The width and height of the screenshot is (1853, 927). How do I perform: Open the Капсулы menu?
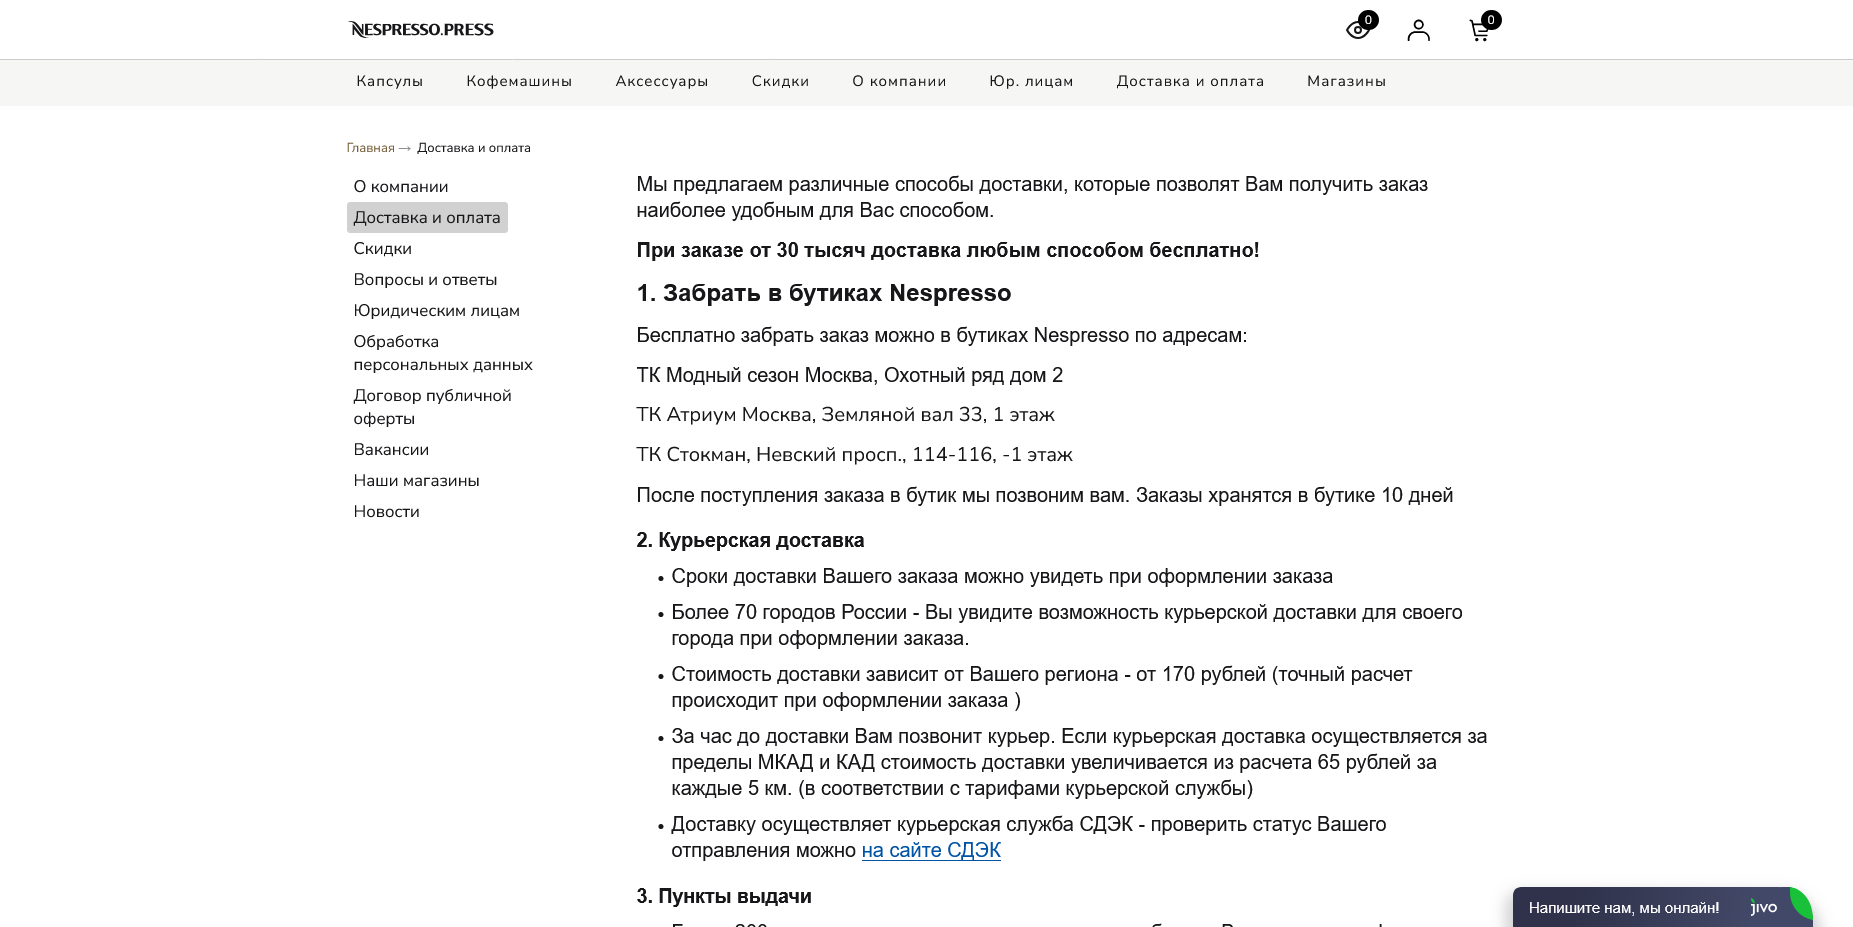pyautogui.click(x=390, y=81)
